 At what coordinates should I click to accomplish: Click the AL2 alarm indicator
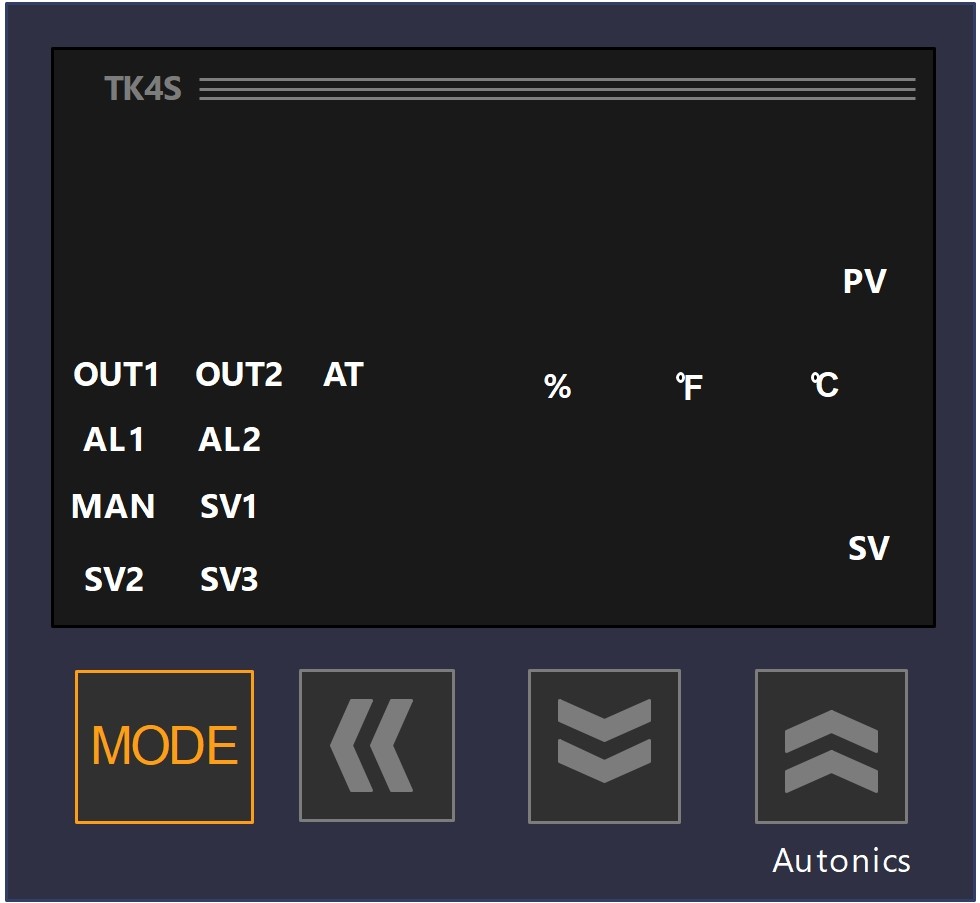pyautogui.click(x=229, y=439)
